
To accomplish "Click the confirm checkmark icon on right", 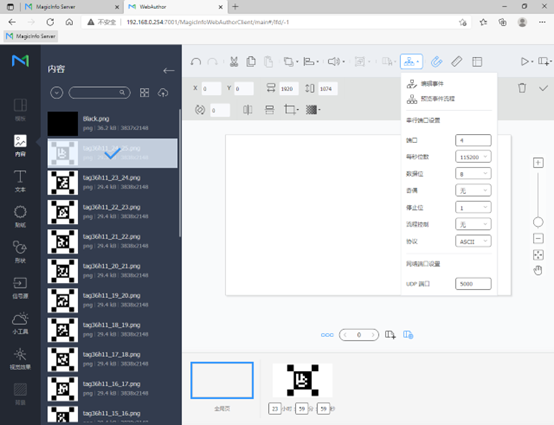I will pyautogui.click(x=543, y=88).
